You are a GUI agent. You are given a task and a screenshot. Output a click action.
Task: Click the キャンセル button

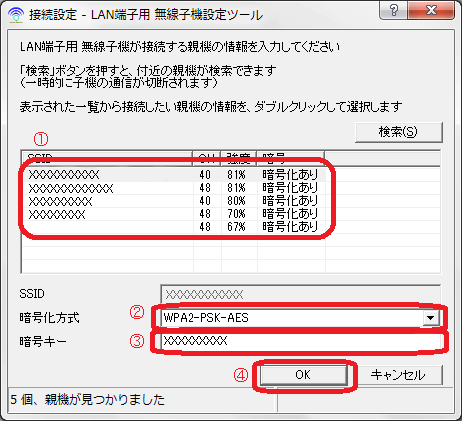[399, 375]
